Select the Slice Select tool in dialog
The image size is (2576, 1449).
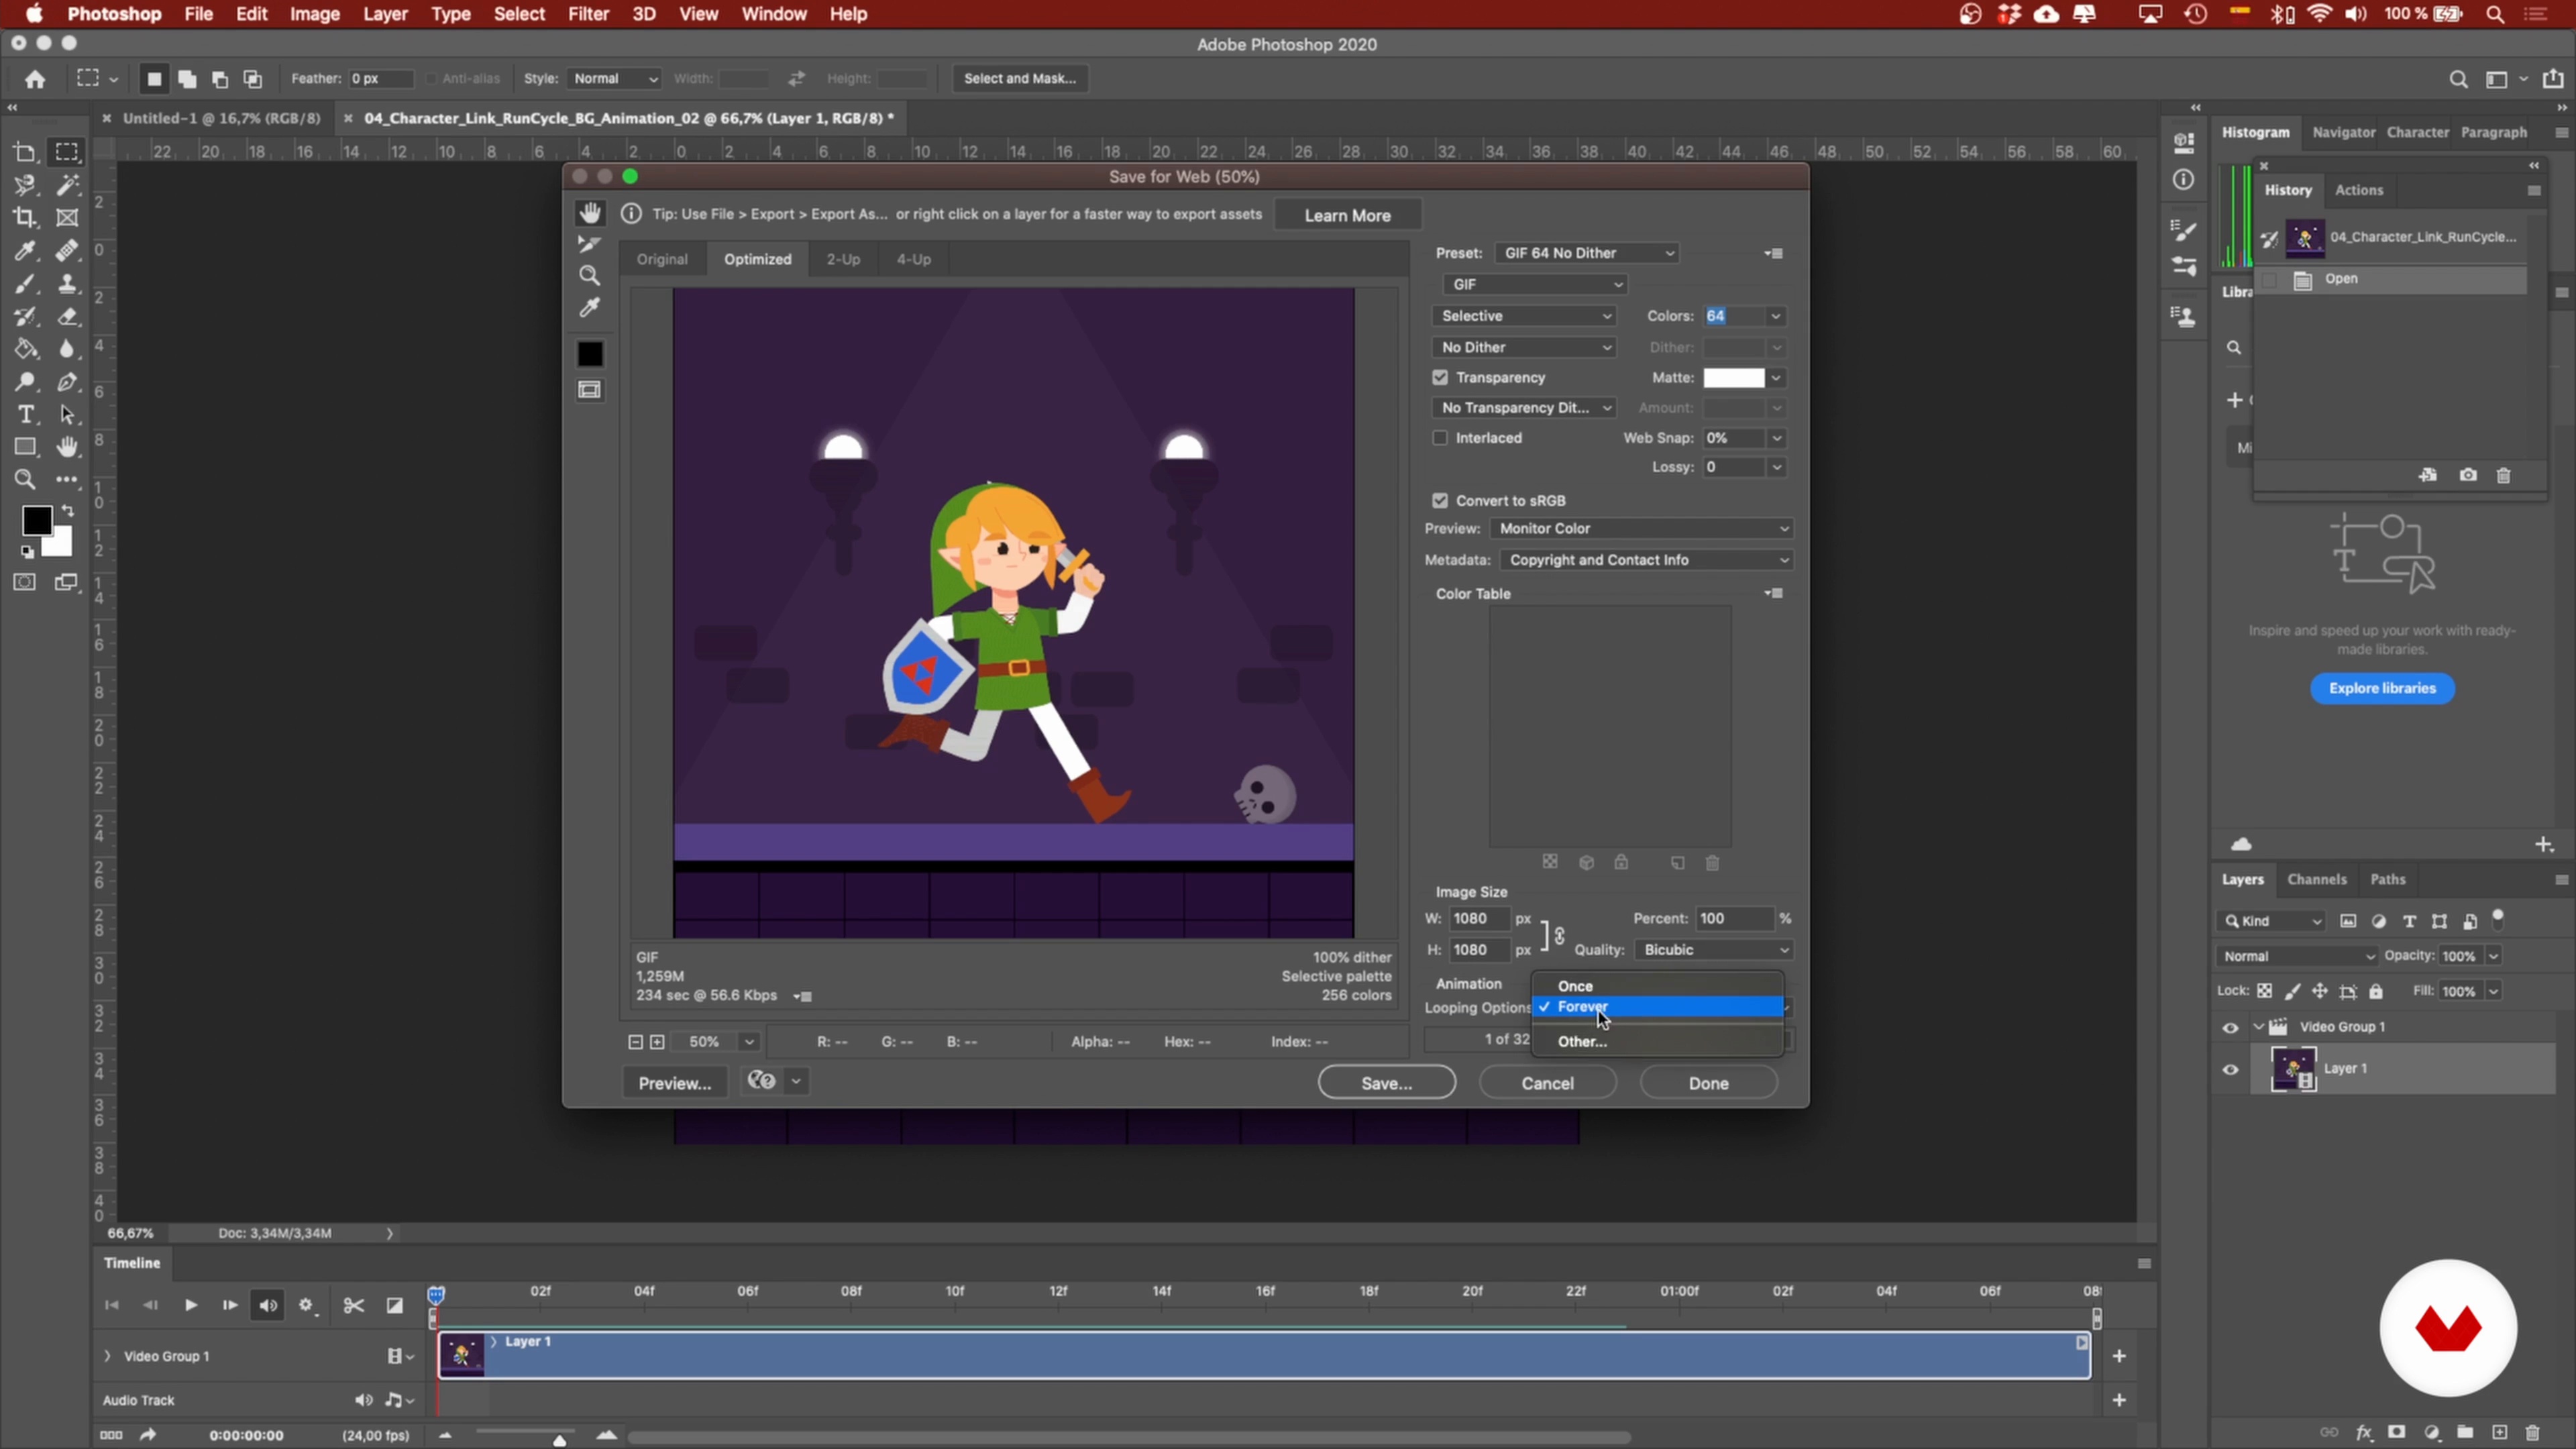[590, 244]
